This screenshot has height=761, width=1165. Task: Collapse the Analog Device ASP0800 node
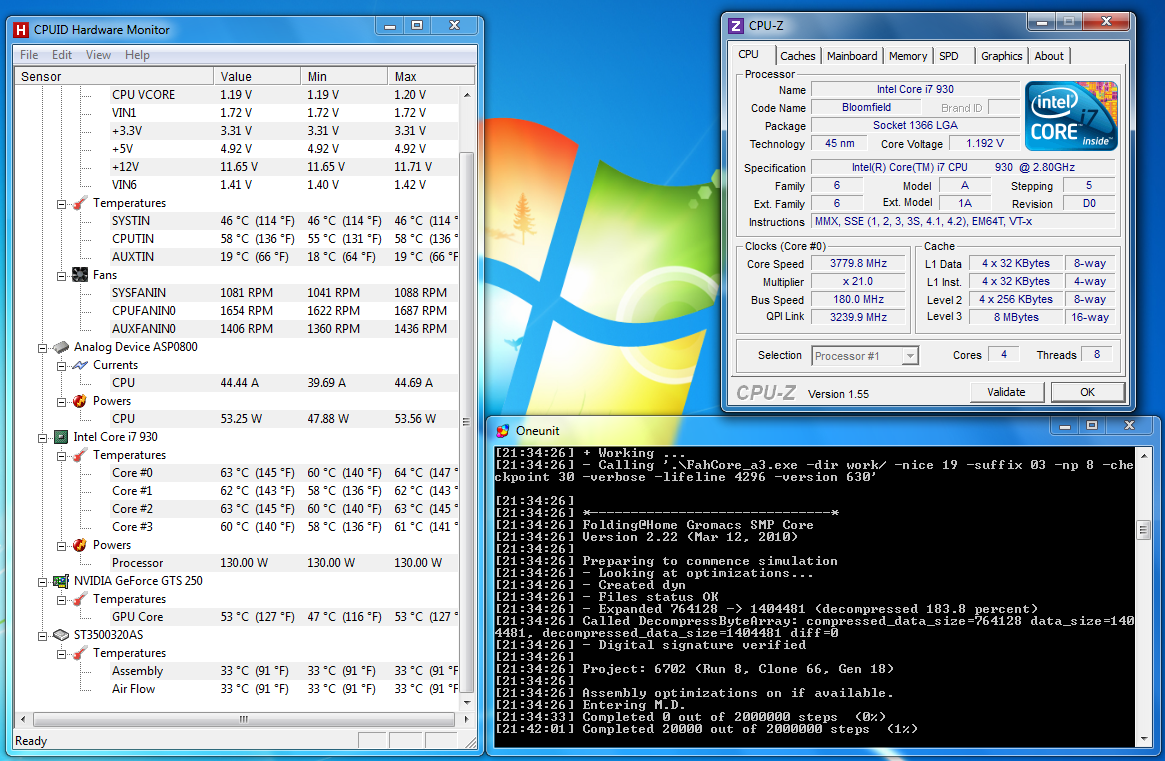(42, 348)
